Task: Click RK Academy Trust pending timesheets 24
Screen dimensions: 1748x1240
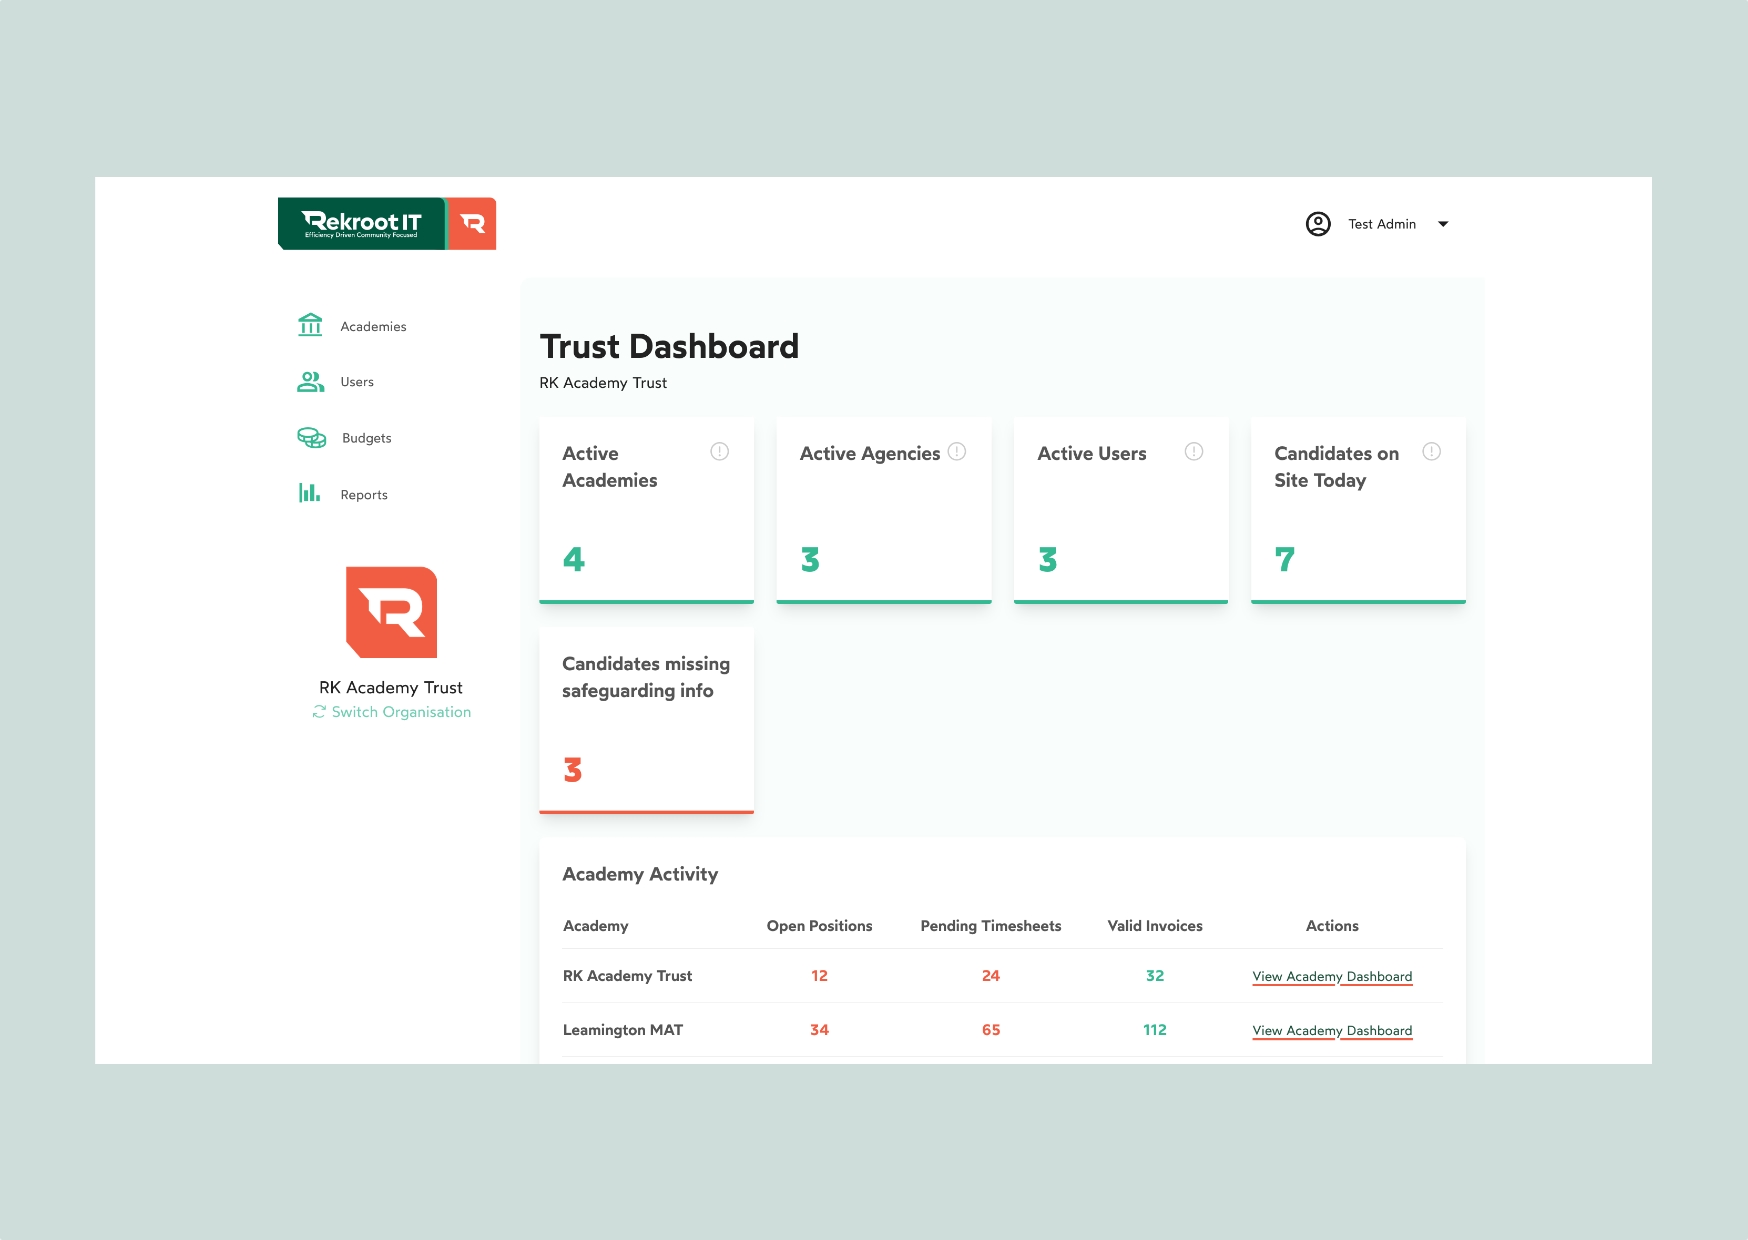Action: pyautogui.click(x=991, y=976)
